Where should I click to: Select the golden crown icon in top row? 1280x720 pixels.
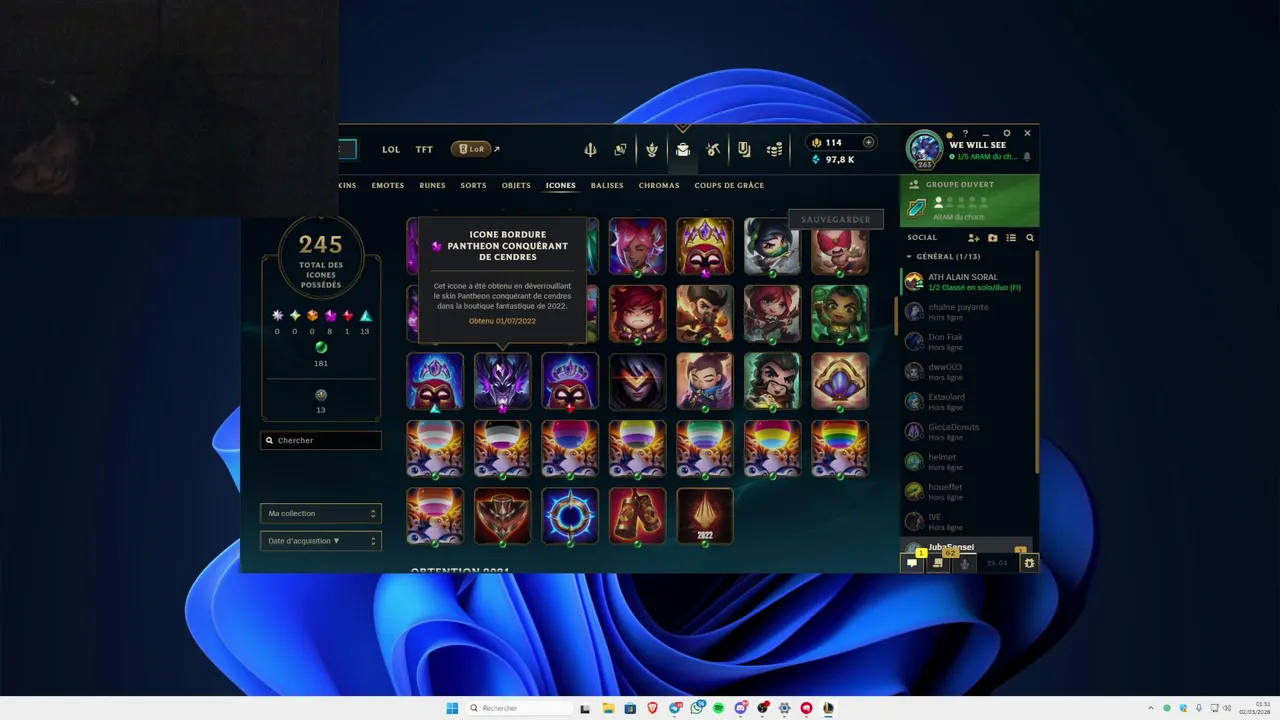click(705, 246)
